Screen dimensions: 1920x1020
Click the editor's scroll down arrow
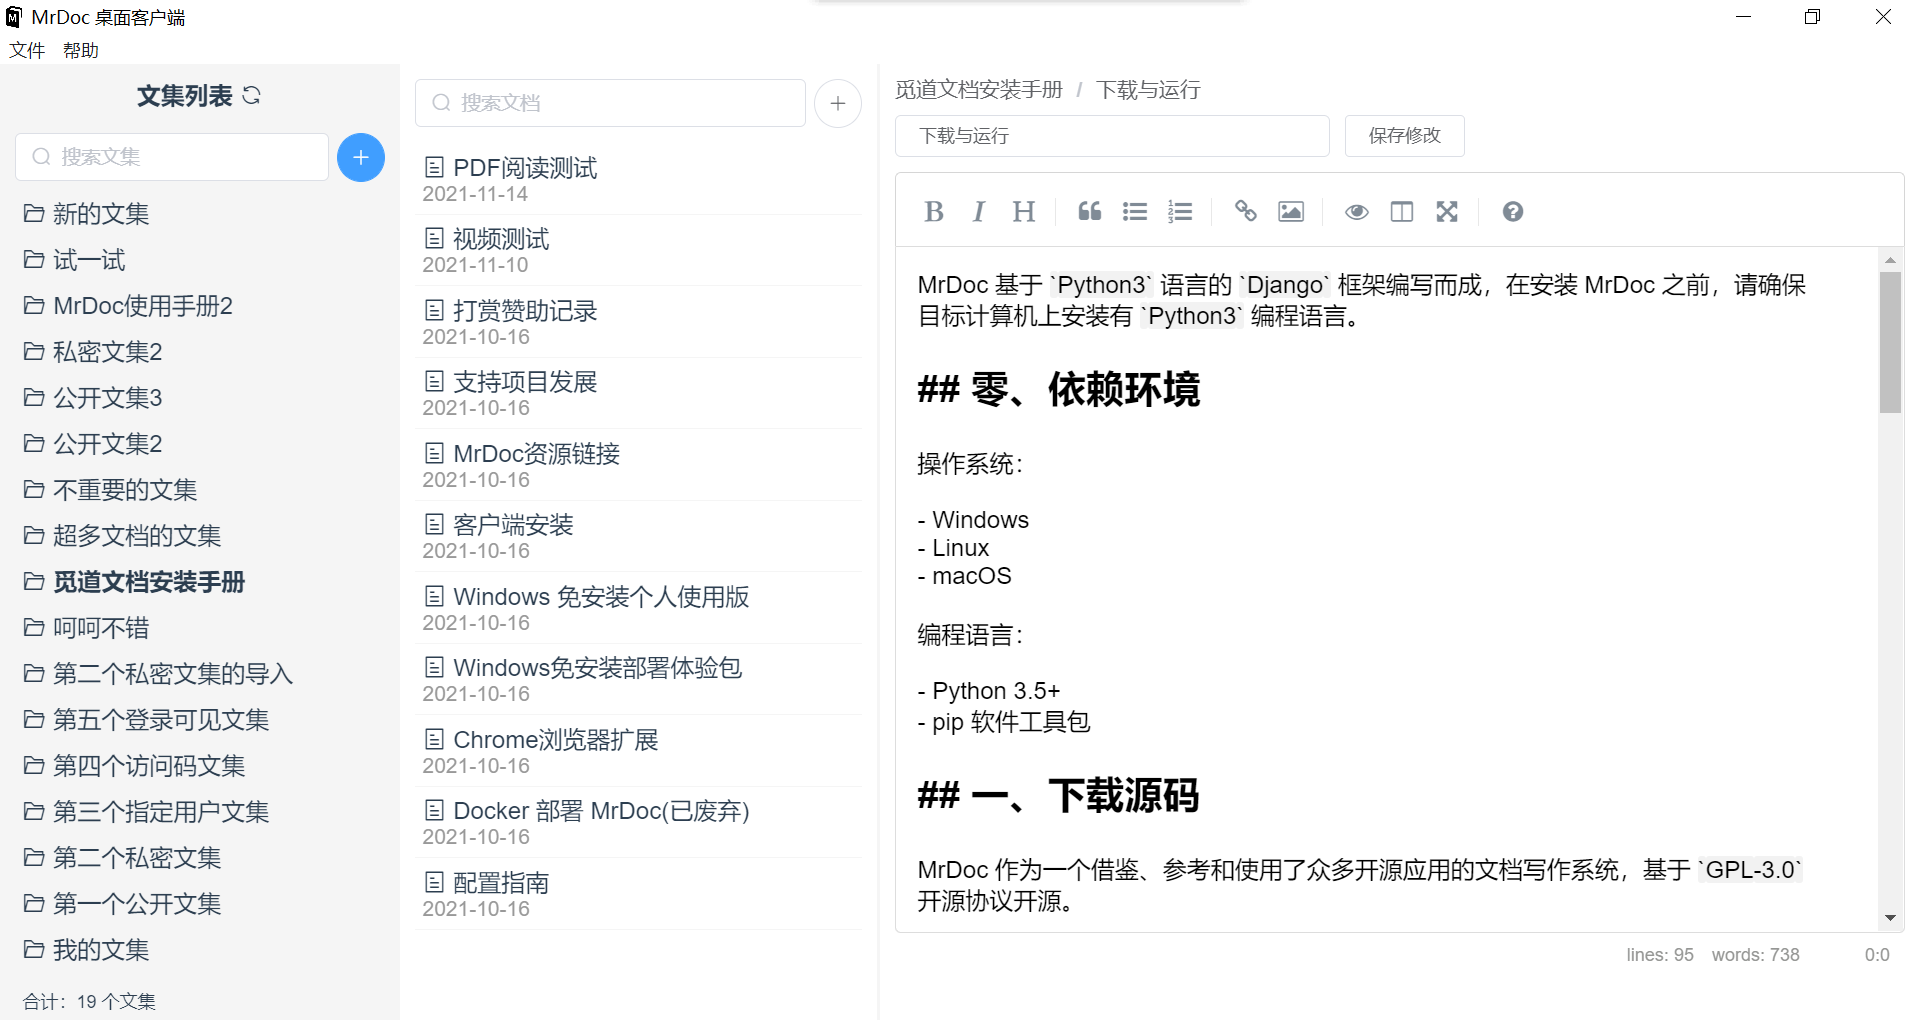point(1890,918)
